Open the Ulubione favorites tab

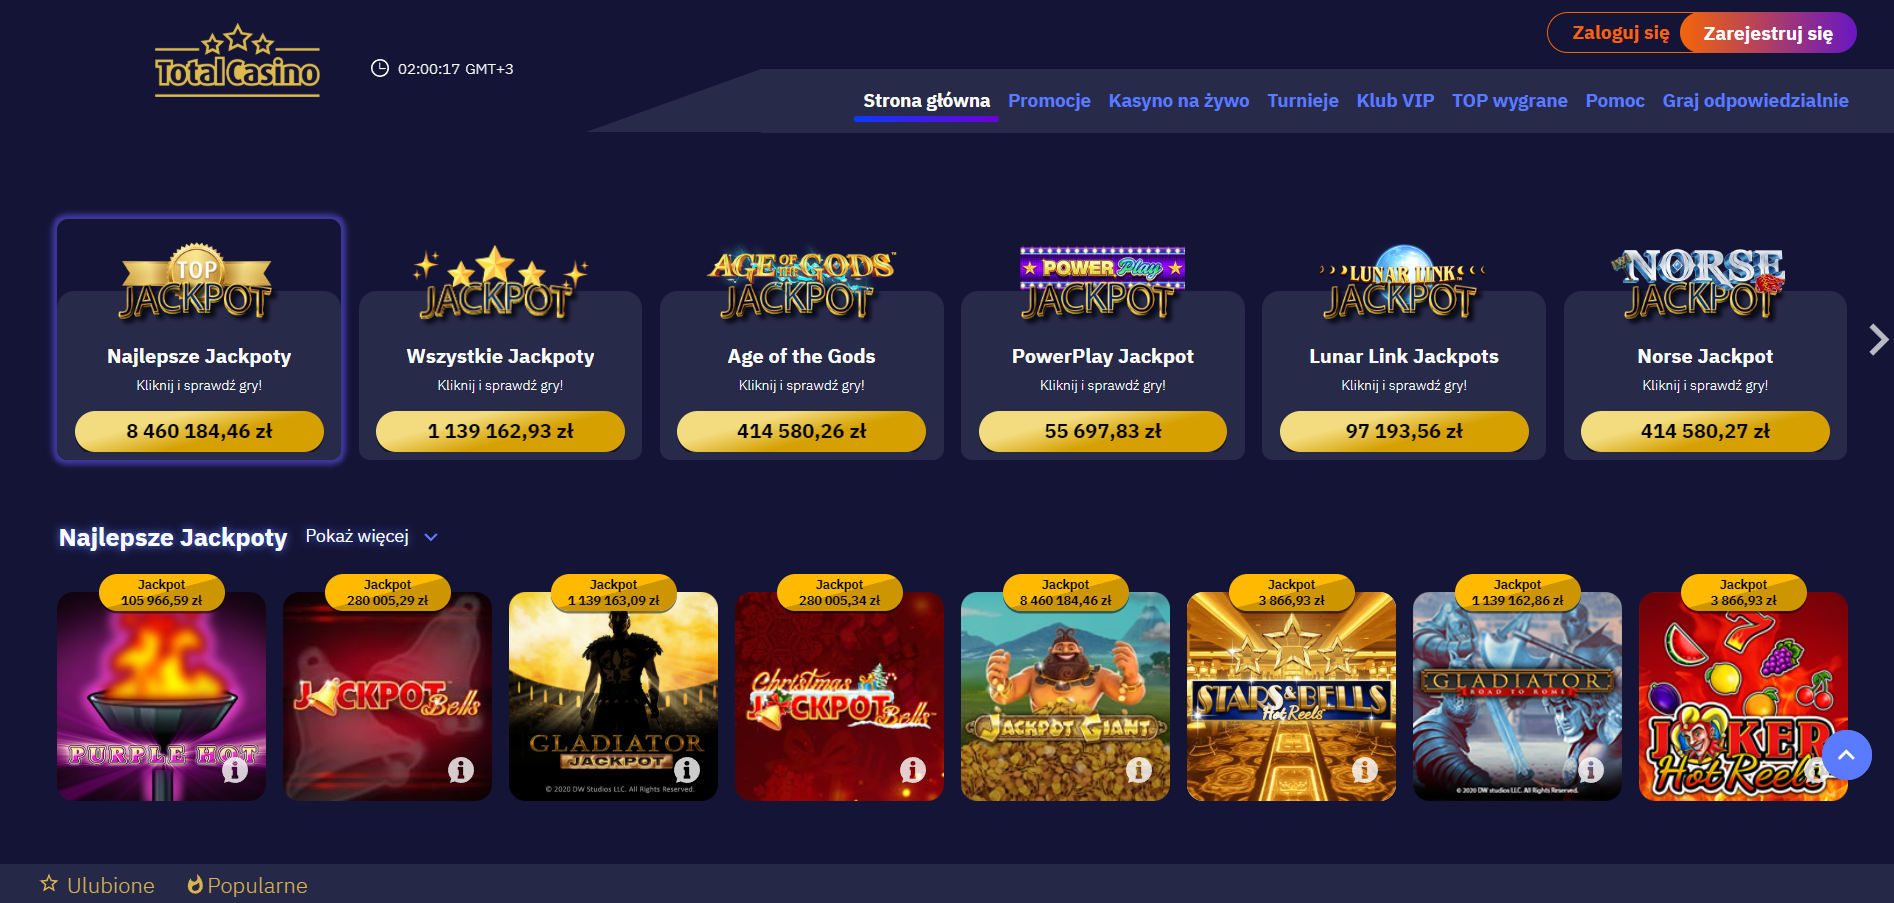tap(97, 885)
